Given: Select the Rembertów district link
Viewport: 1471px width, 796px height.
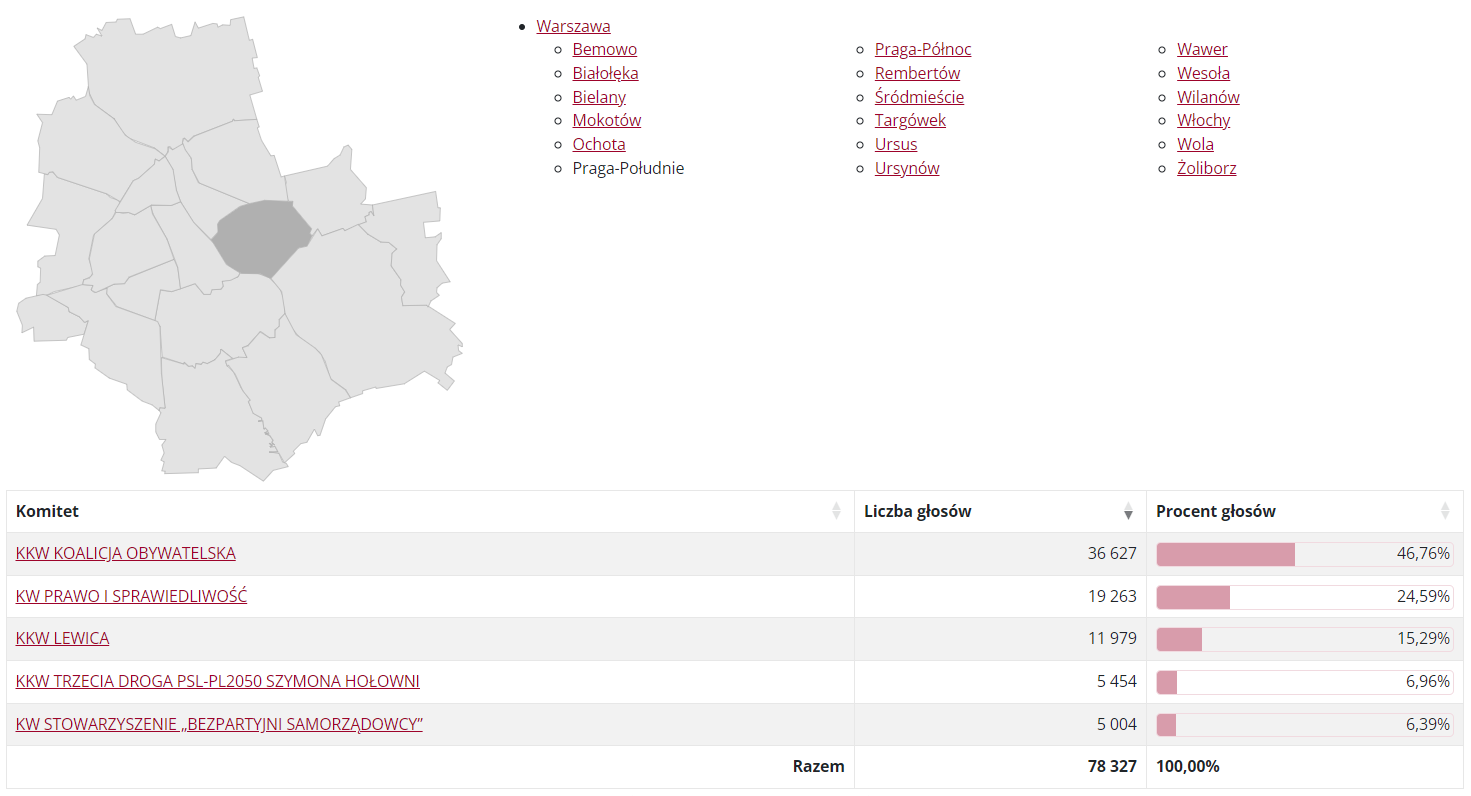Looking at the screenshot, I should pyautogui.click(x=917, y=73).
